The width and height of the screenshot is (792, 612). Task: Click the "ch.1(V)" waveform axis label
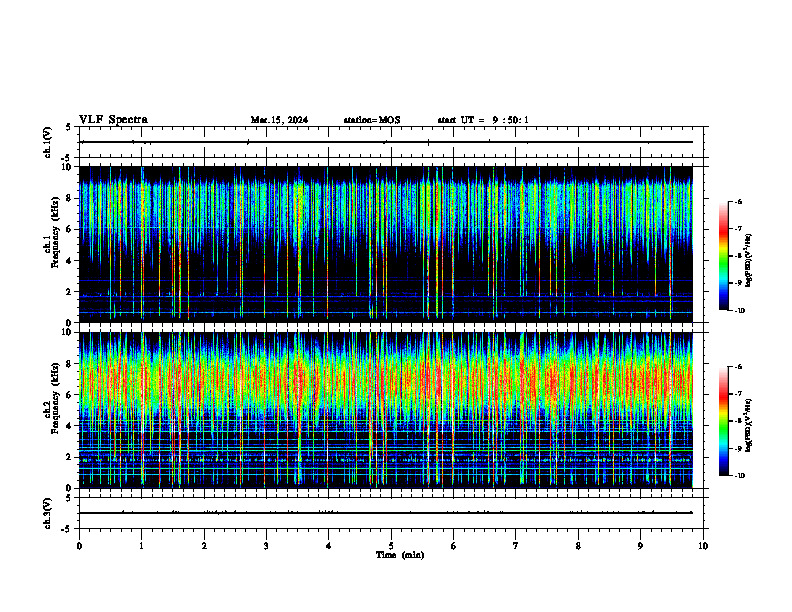[x=47, y=142]
